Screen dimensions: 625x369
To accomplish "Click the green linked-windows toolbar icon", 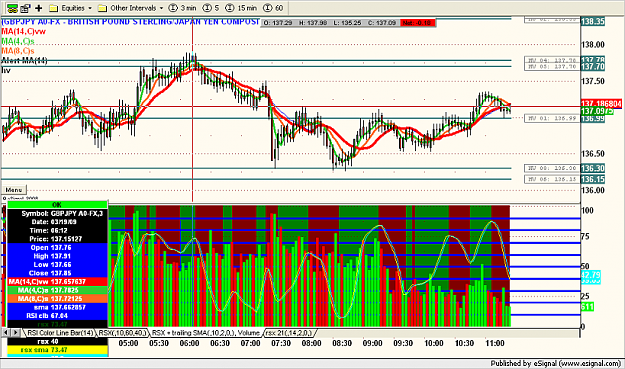I will pyautogui.click(x=12, y=8).
